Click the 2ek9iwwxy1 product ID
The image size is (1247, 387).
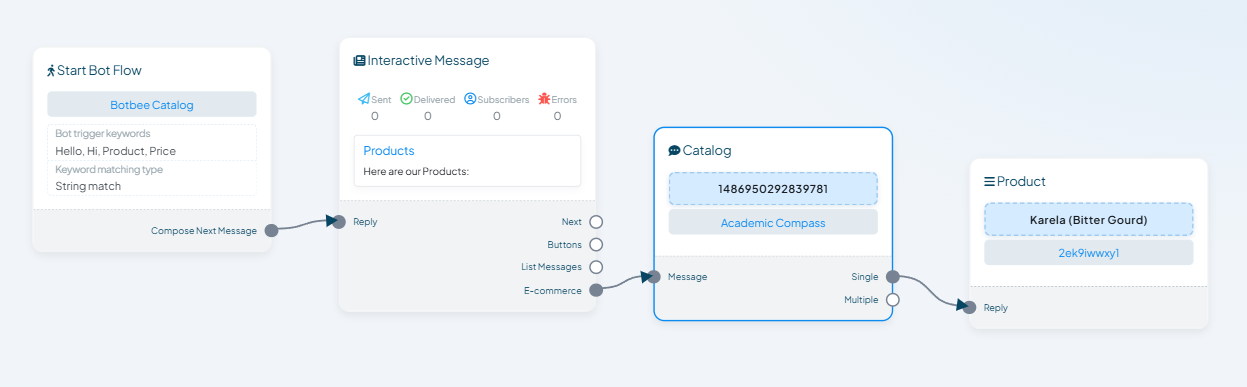(x=1089, y=253)
